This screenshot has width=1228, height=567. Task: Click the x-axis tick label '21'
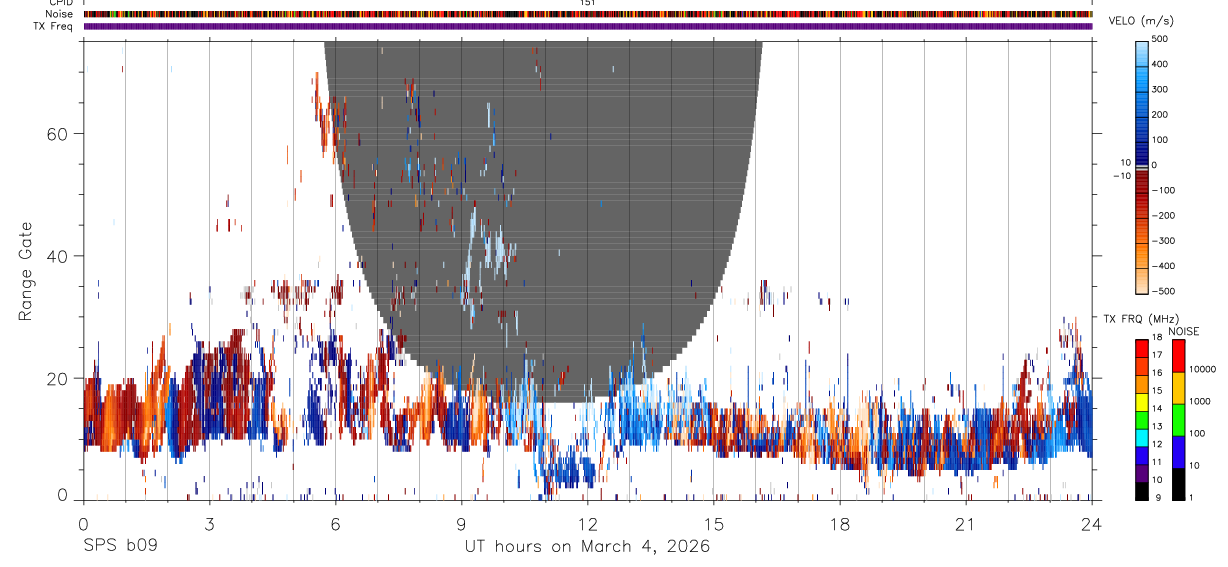[x=965, y=523]
